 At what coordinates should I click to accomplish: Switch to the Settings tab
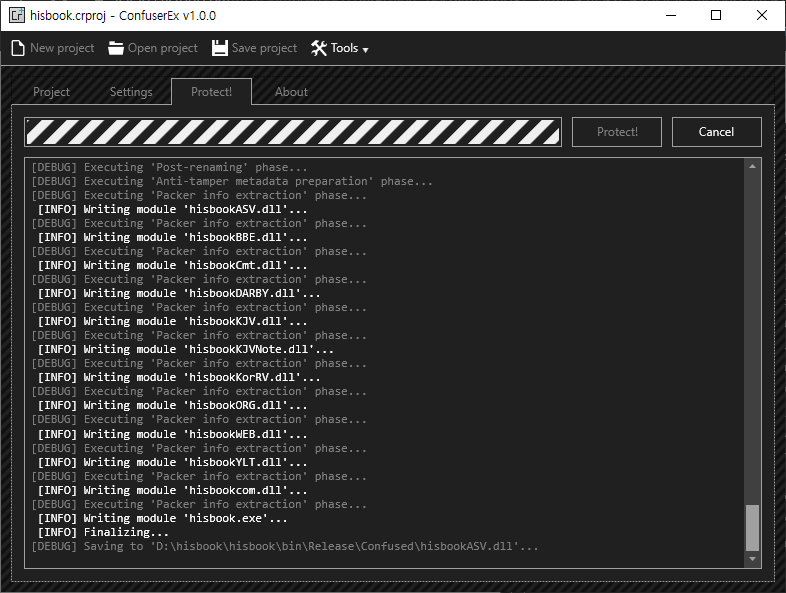pos(131,92)
